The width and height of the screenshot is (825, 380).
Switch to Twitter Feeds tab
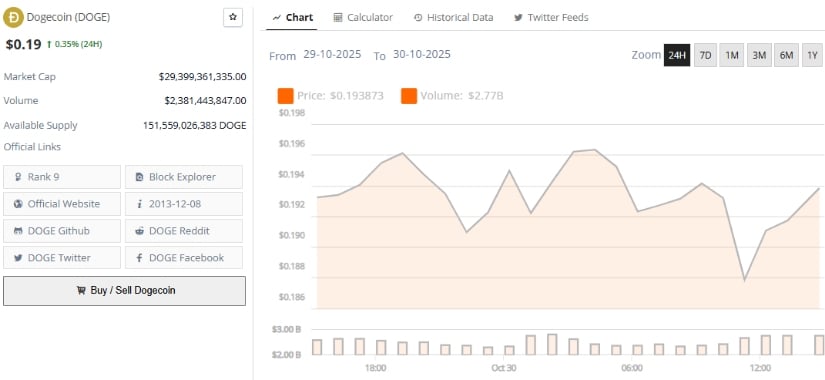[551, 17]
